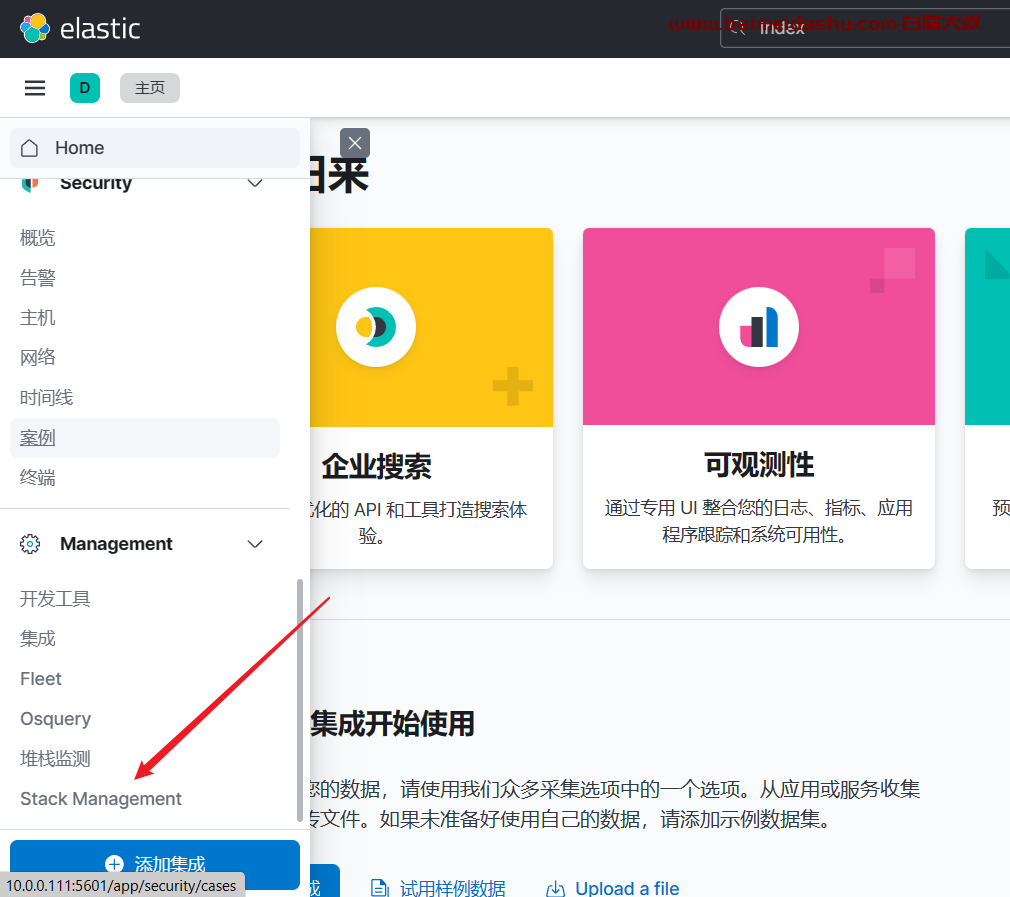Click the 集成开始使用 heading
This screenshot has width=1010, height=897.
392,724
